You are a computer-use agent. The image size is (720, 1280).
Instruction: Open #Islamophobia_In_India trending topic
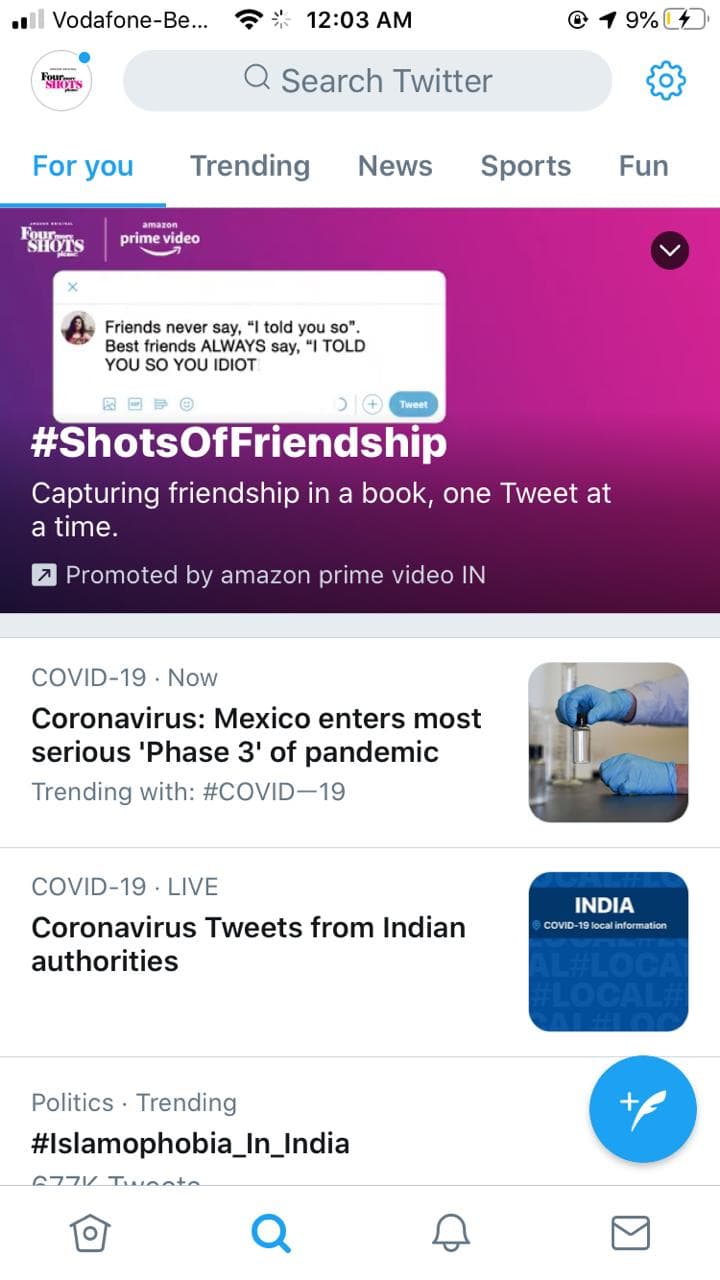(x=191, y=1143)
